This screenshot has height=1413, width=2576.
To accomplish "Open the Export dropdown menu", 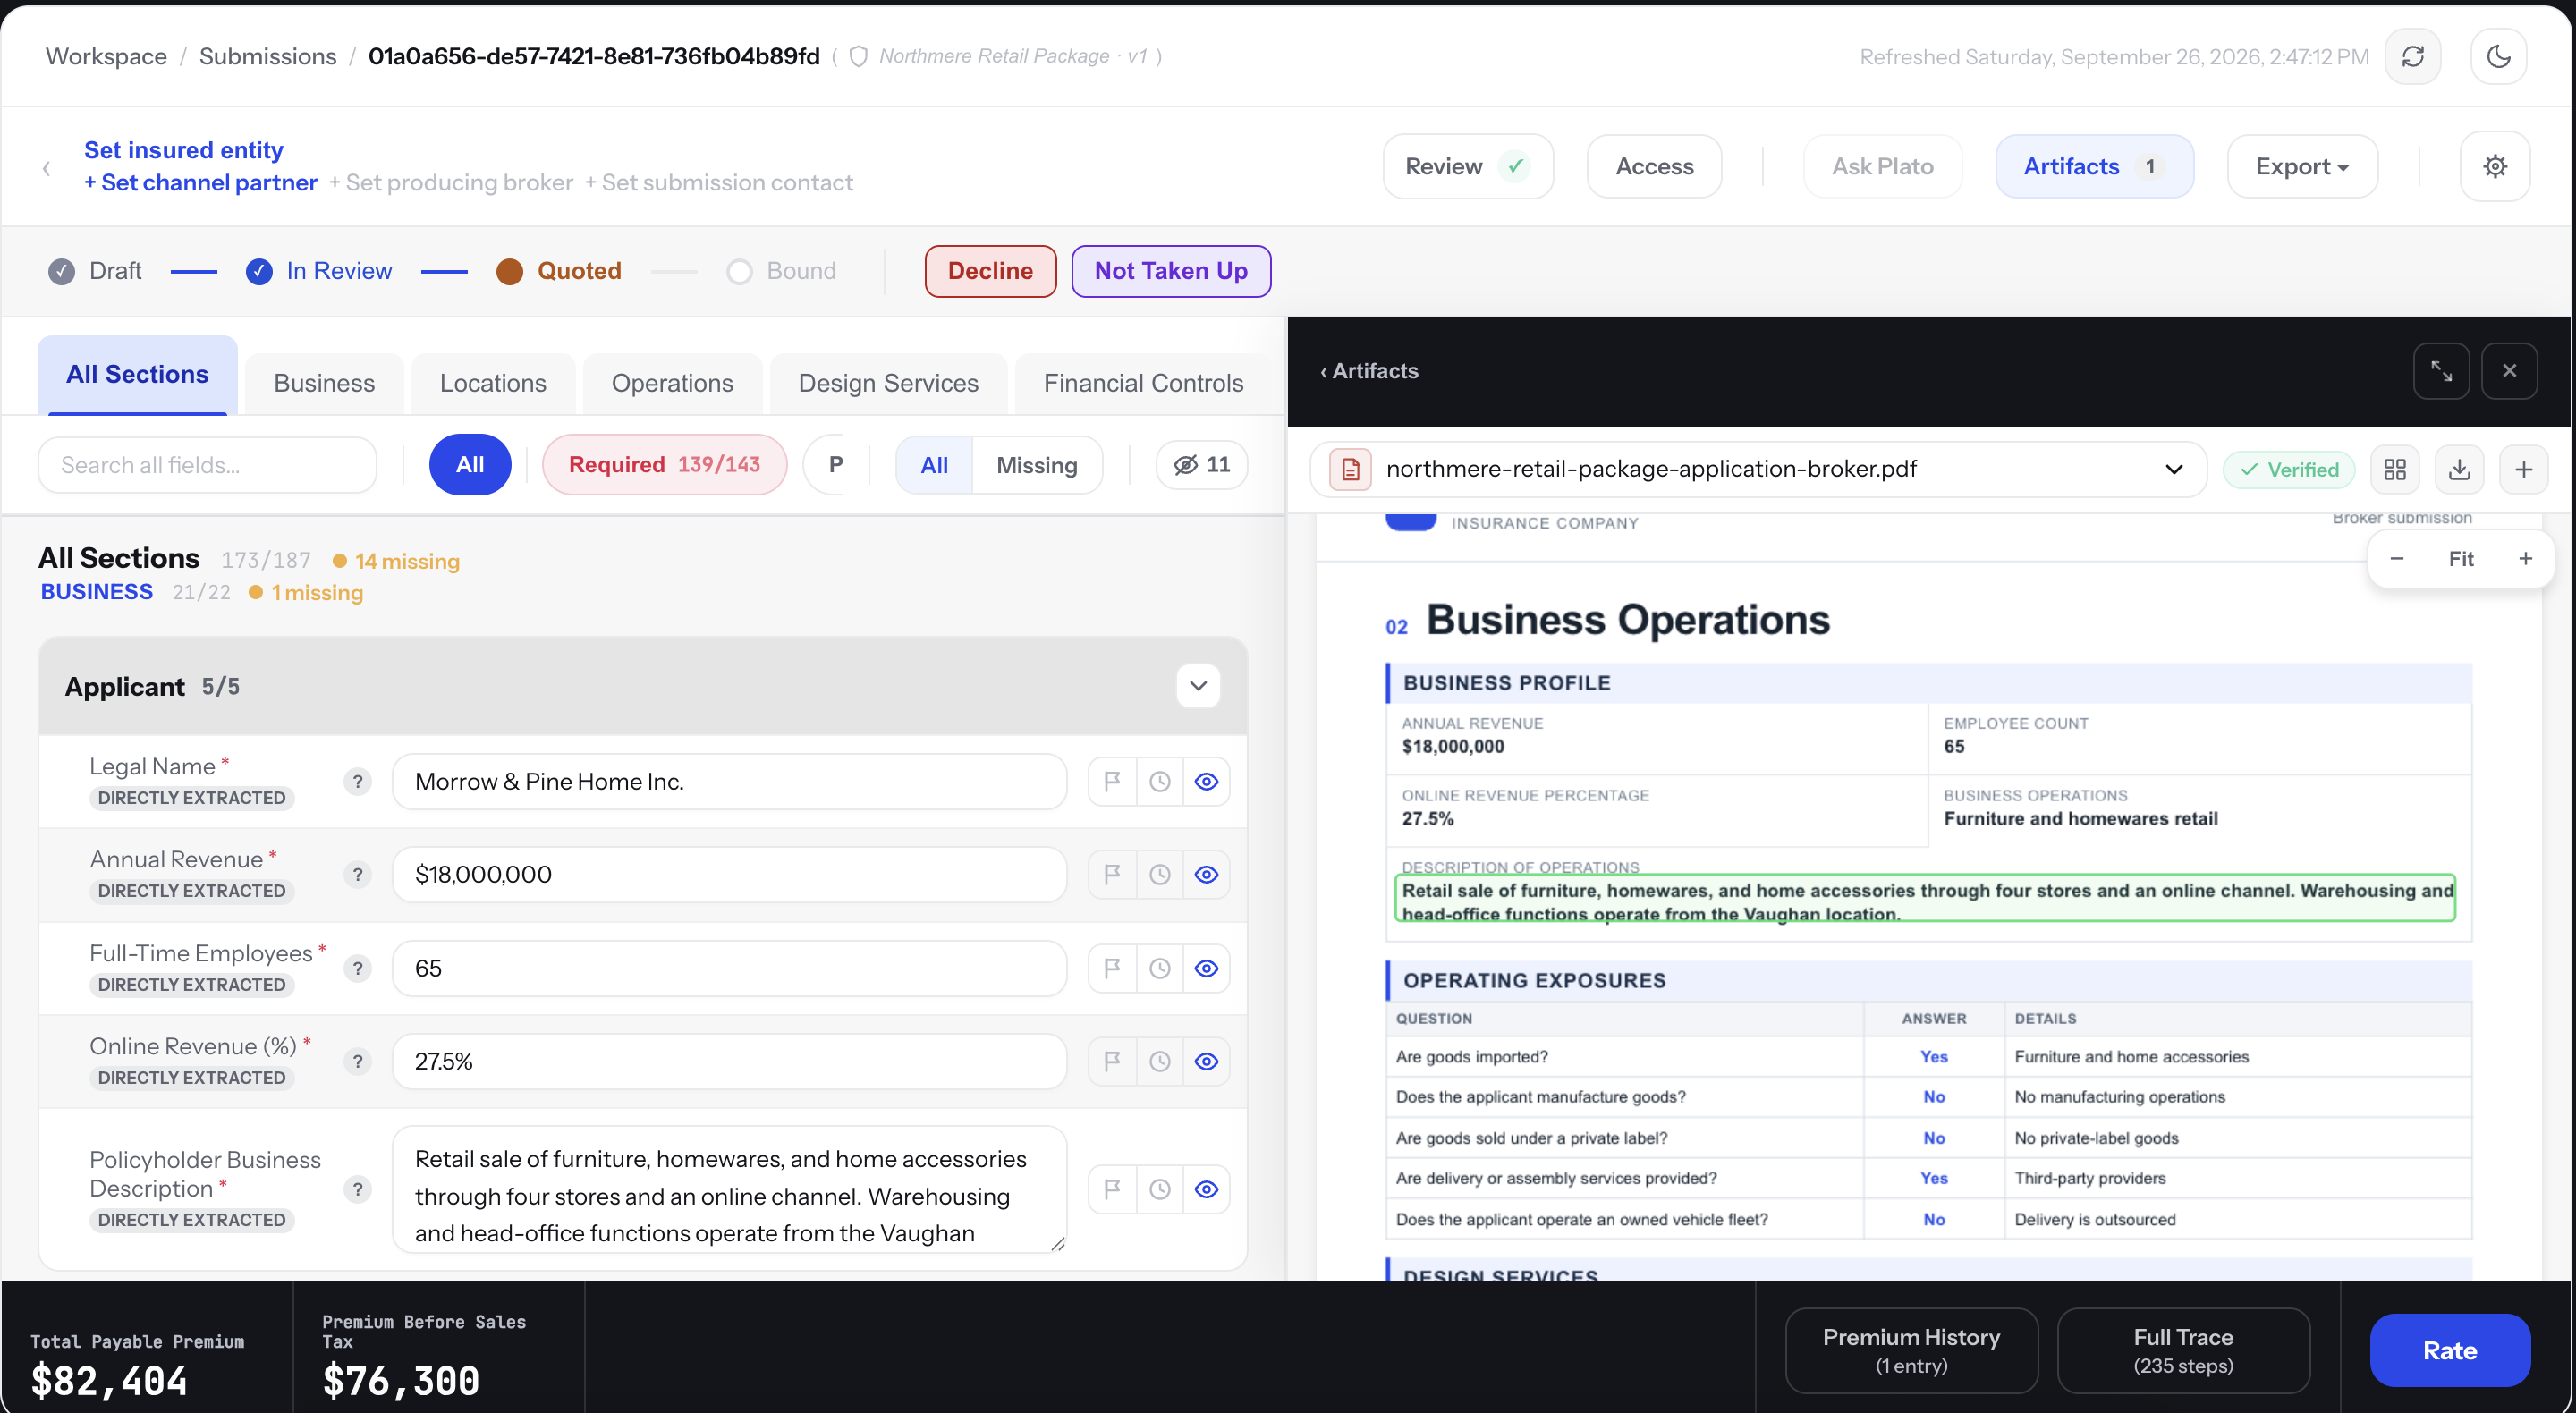I will coord(2302,167).
